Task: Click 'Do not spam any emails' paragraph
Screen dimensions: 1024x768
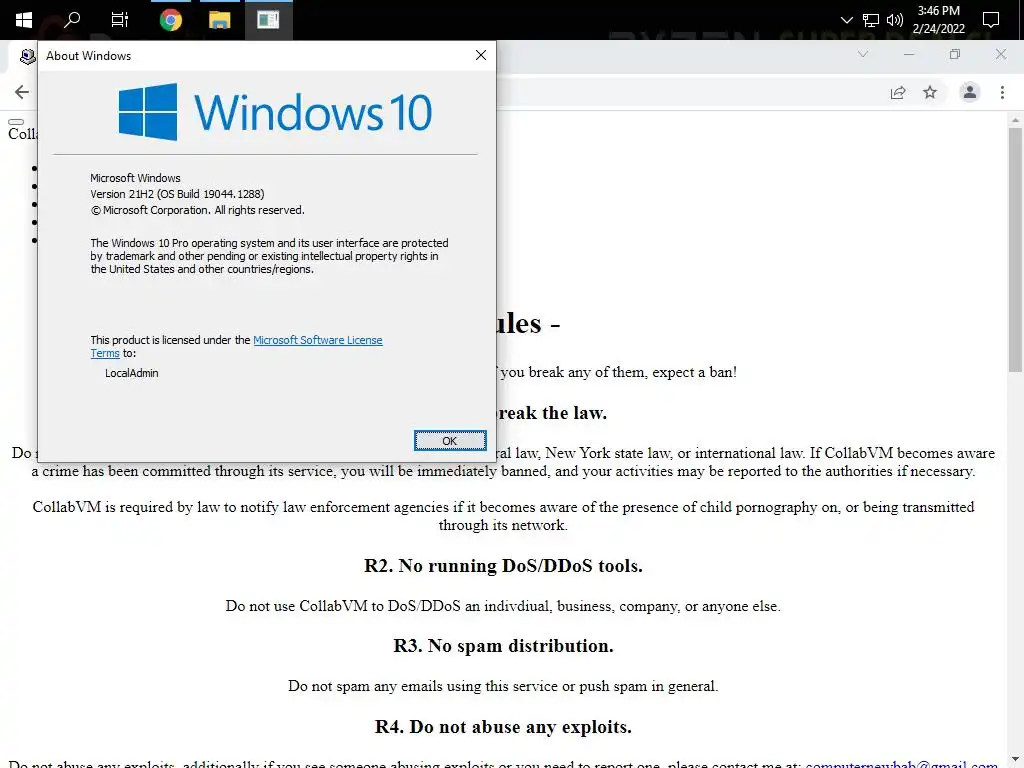Action: tap(503, 686)
